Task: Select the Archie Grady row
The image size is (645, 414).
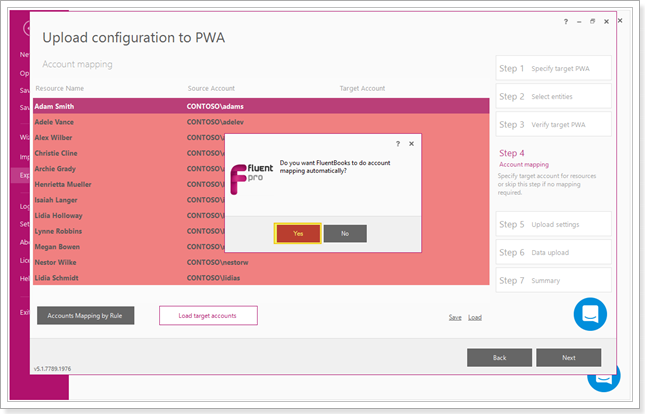Action: [129, 169]
